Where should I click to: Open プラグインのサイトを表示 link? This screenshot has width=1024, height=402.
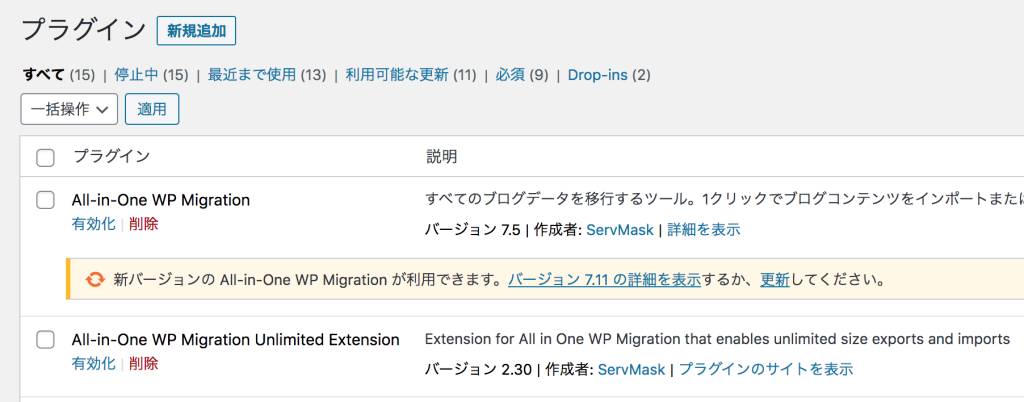click(766, 370)
